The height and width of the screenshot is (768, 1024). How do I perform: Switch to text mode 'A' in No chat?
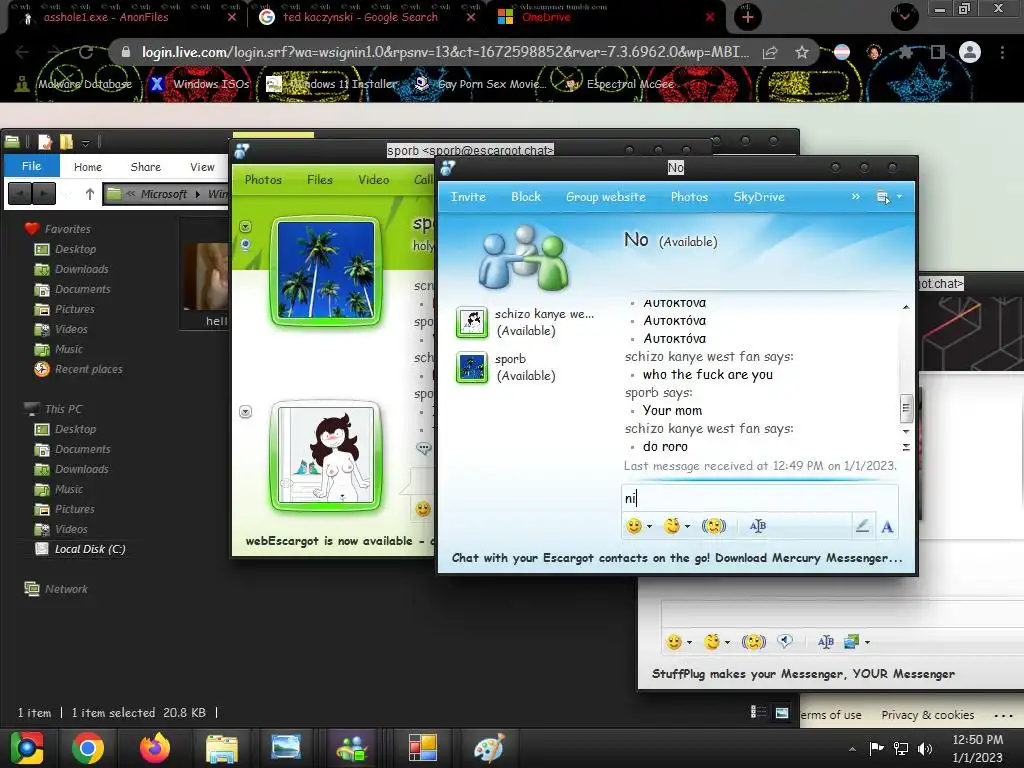tap(887, 526)
